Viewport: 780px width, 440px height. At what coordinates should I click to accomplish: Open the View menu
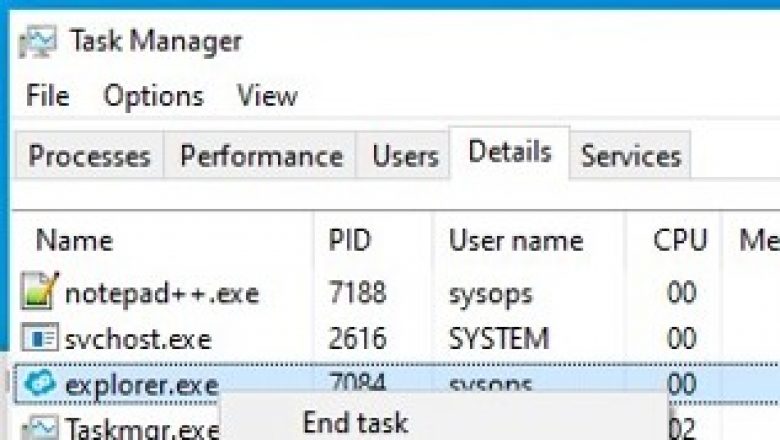pyautogui.click(x=267, y=96)
